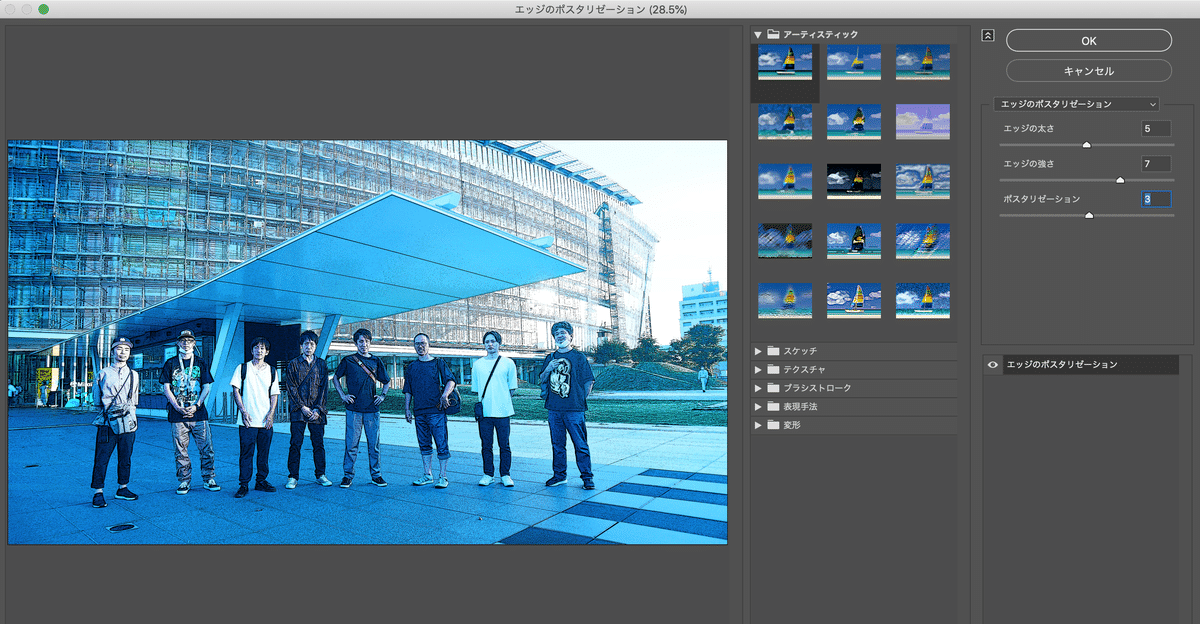
Task: Click the OK button
Action: point(1088,41)
